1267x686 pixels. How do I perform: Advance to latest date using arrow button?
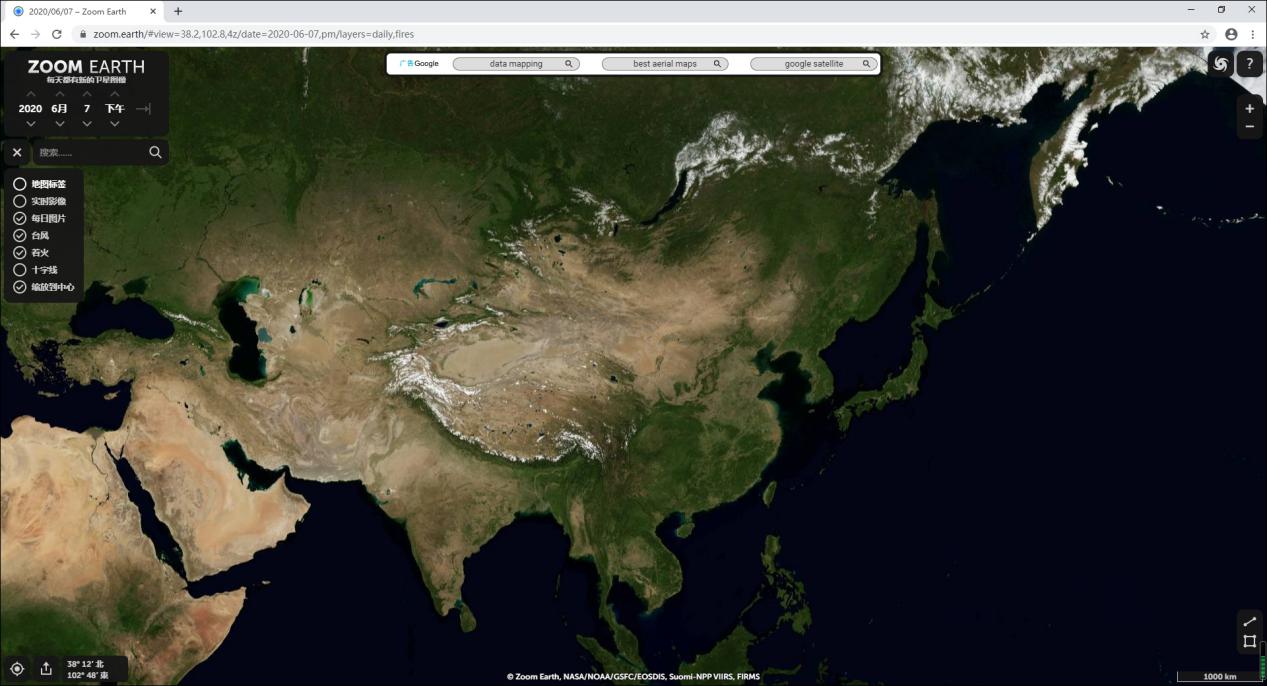(x=143, y=108)
